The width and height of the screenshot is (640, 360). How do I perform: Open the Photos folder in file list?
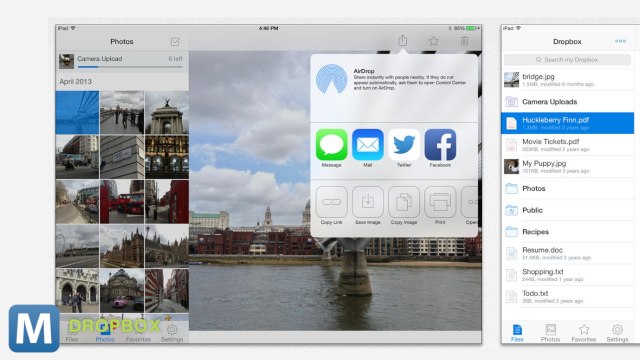click(567, 189)
